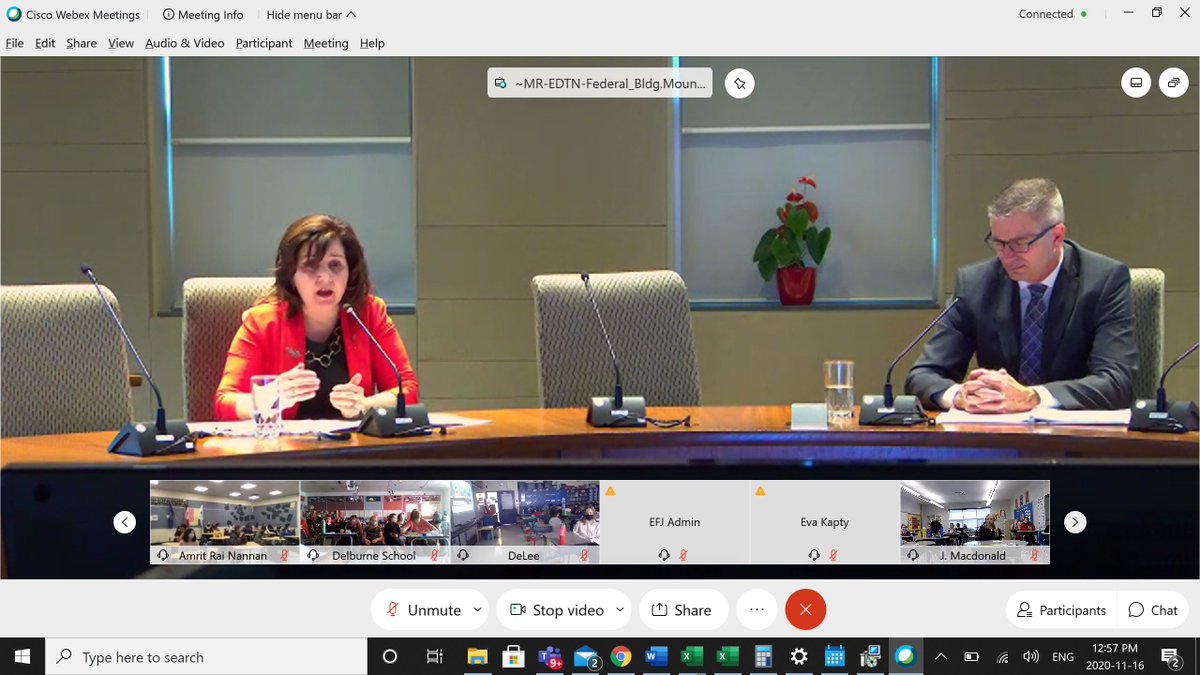
Task: Open the Calendar app from the taskbar
Action: pyautogui.click(x=835, y=657)
